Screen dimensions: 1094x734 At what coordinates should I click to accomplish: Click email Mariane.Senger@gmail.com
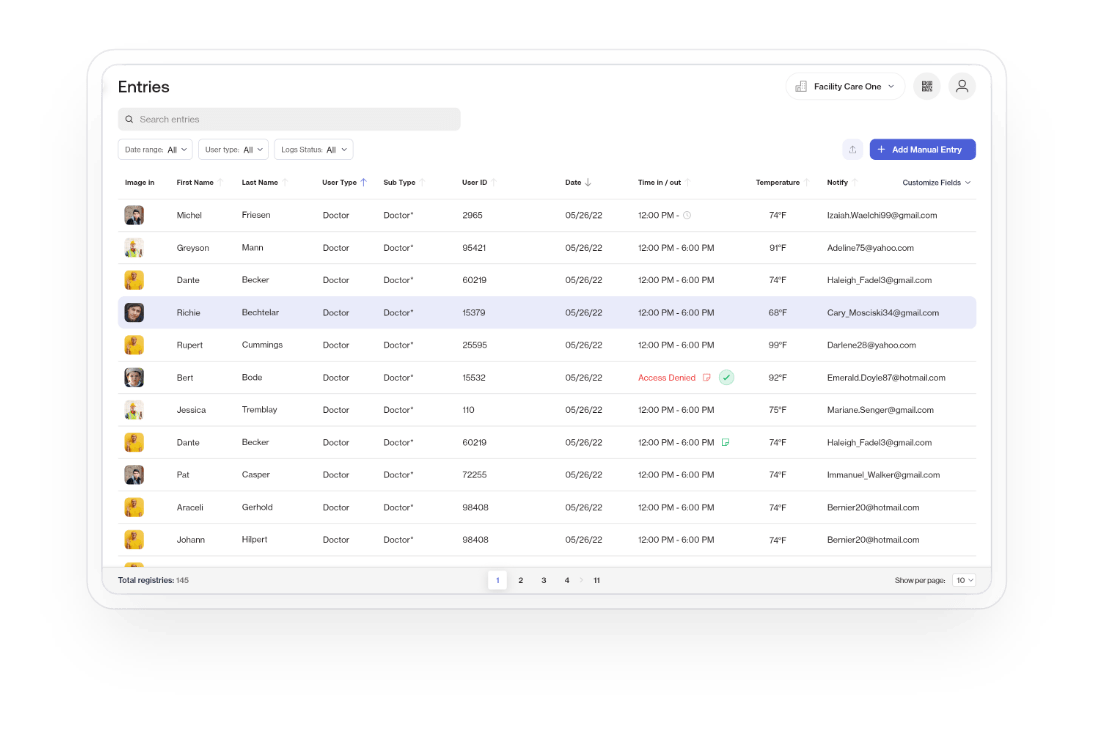[x=880, y=410]
